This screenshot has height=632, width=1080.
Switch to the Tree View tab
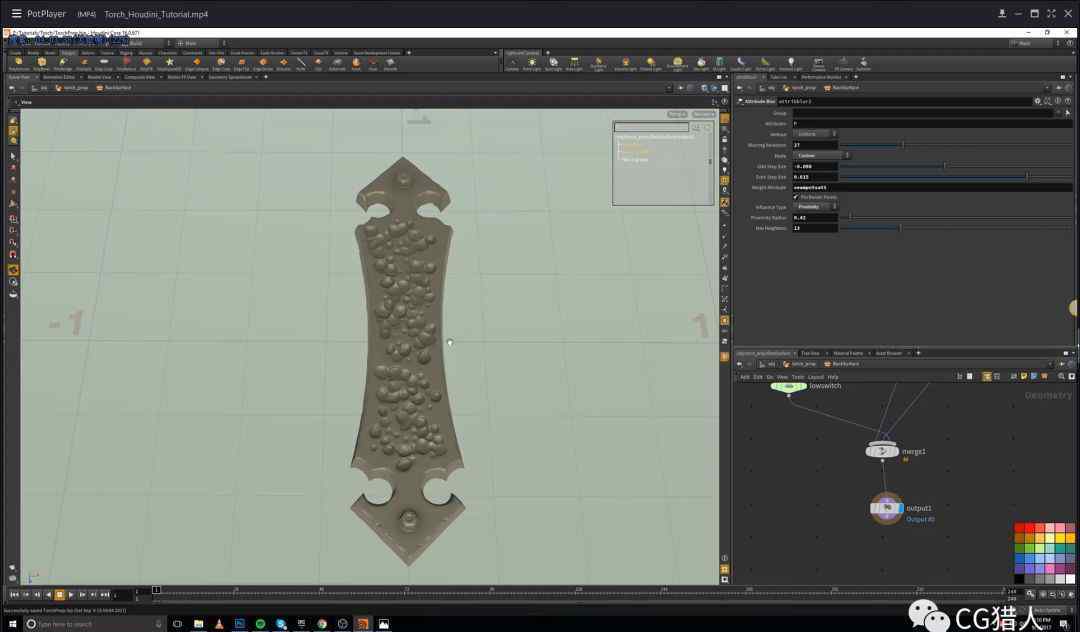coord(810,353)
